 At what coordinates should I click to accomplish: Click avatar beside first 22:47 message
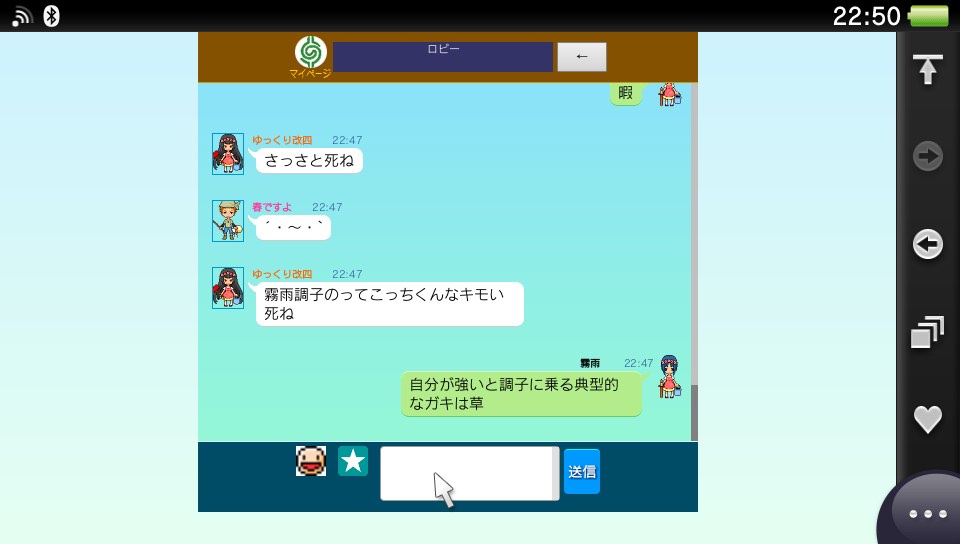(228, 154)
